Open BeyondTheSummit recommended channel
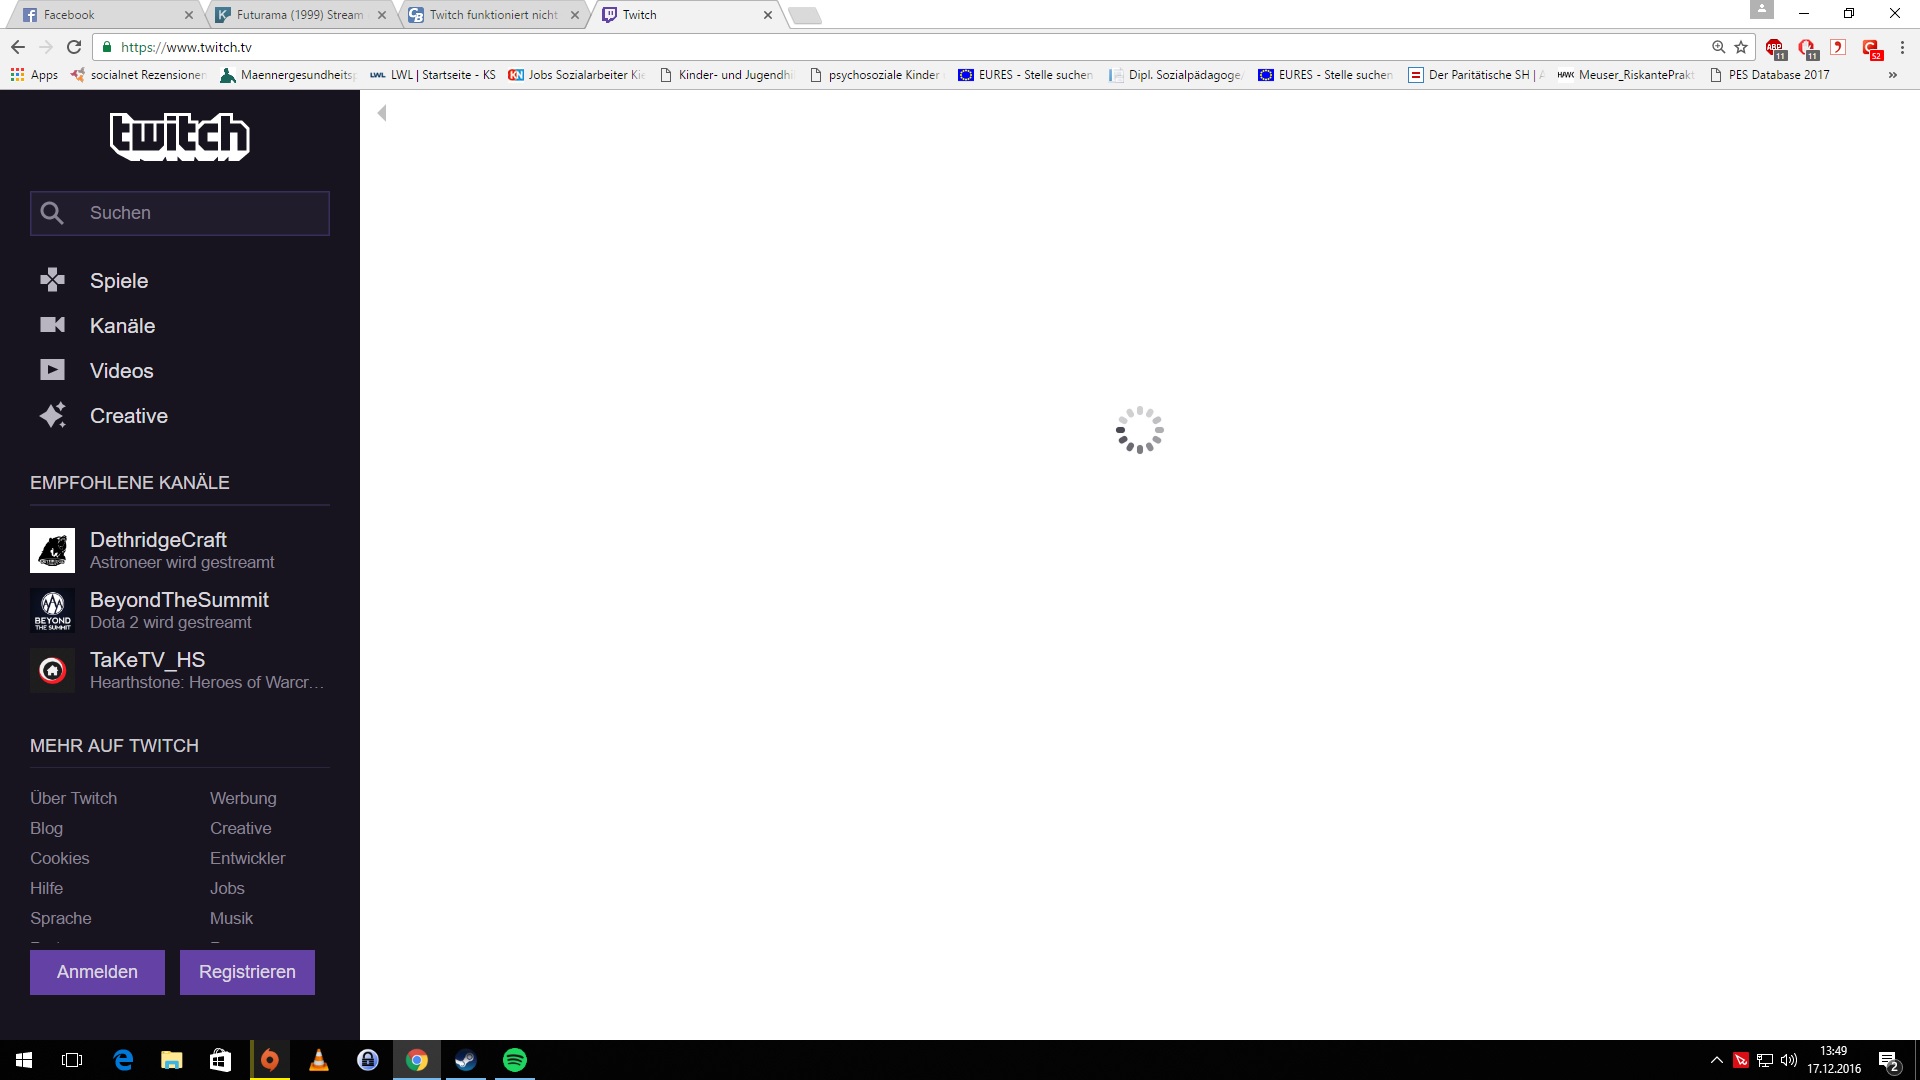Screen dimensions: 1920x1080 tap(179, 600)
